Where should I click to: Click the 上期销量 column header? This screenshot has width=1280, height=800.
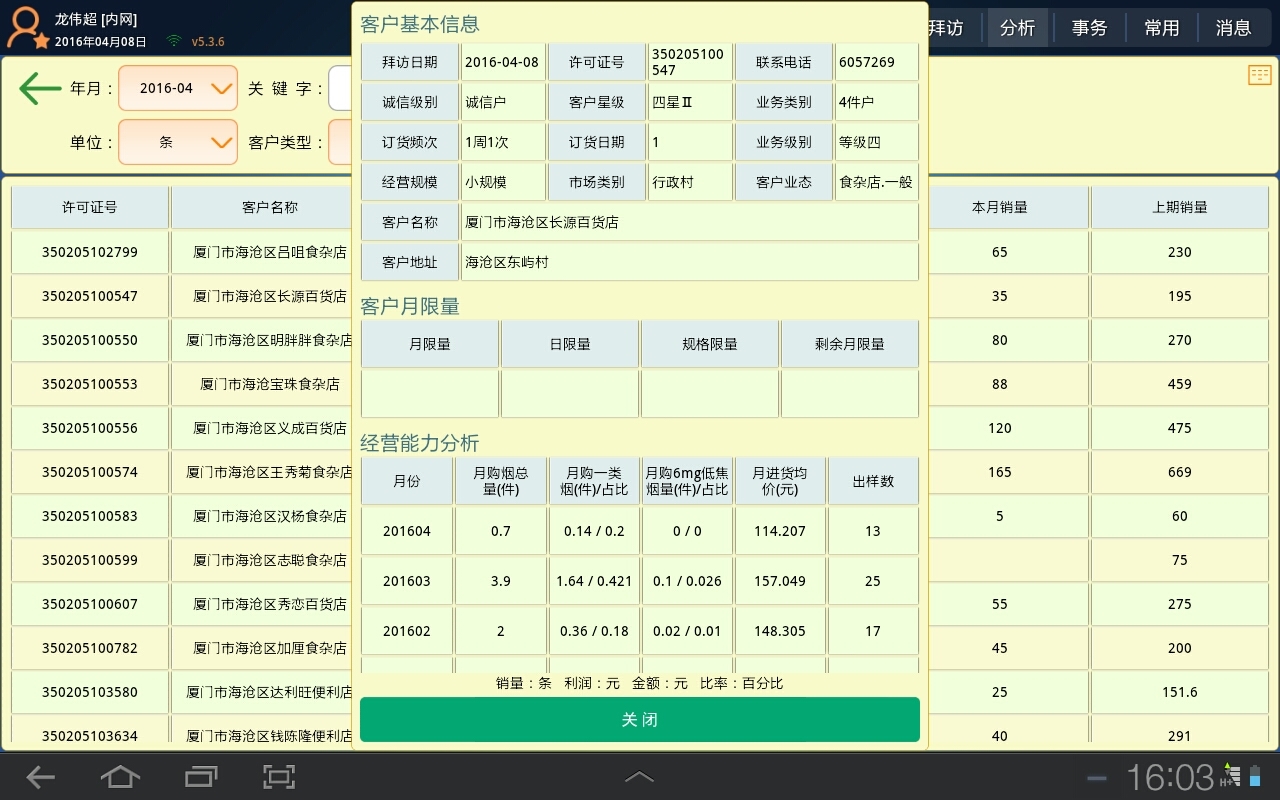pos(1180,207)
